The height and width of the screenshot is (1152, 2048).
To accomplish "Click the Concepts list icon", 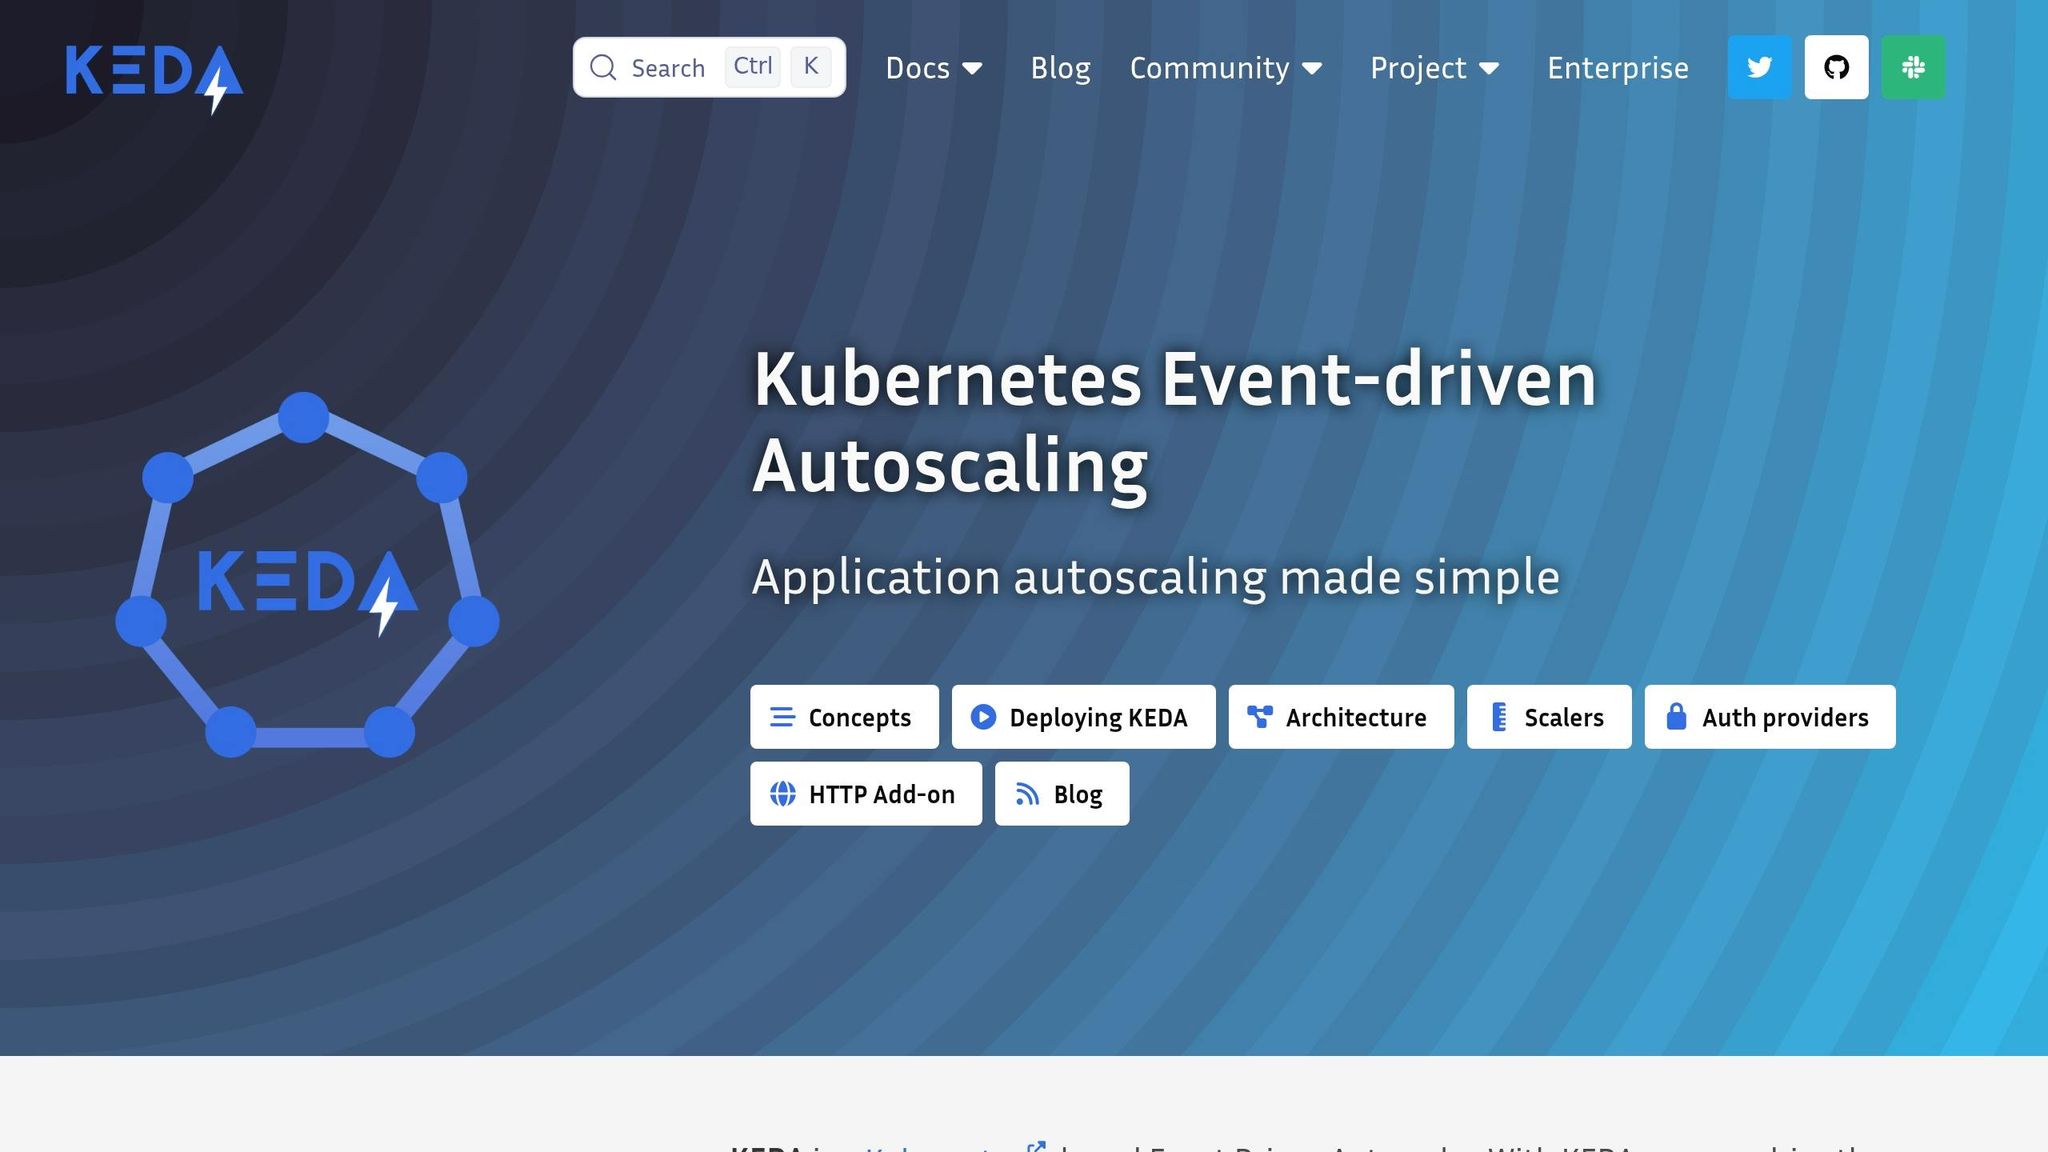I will [x=782, y=717].
